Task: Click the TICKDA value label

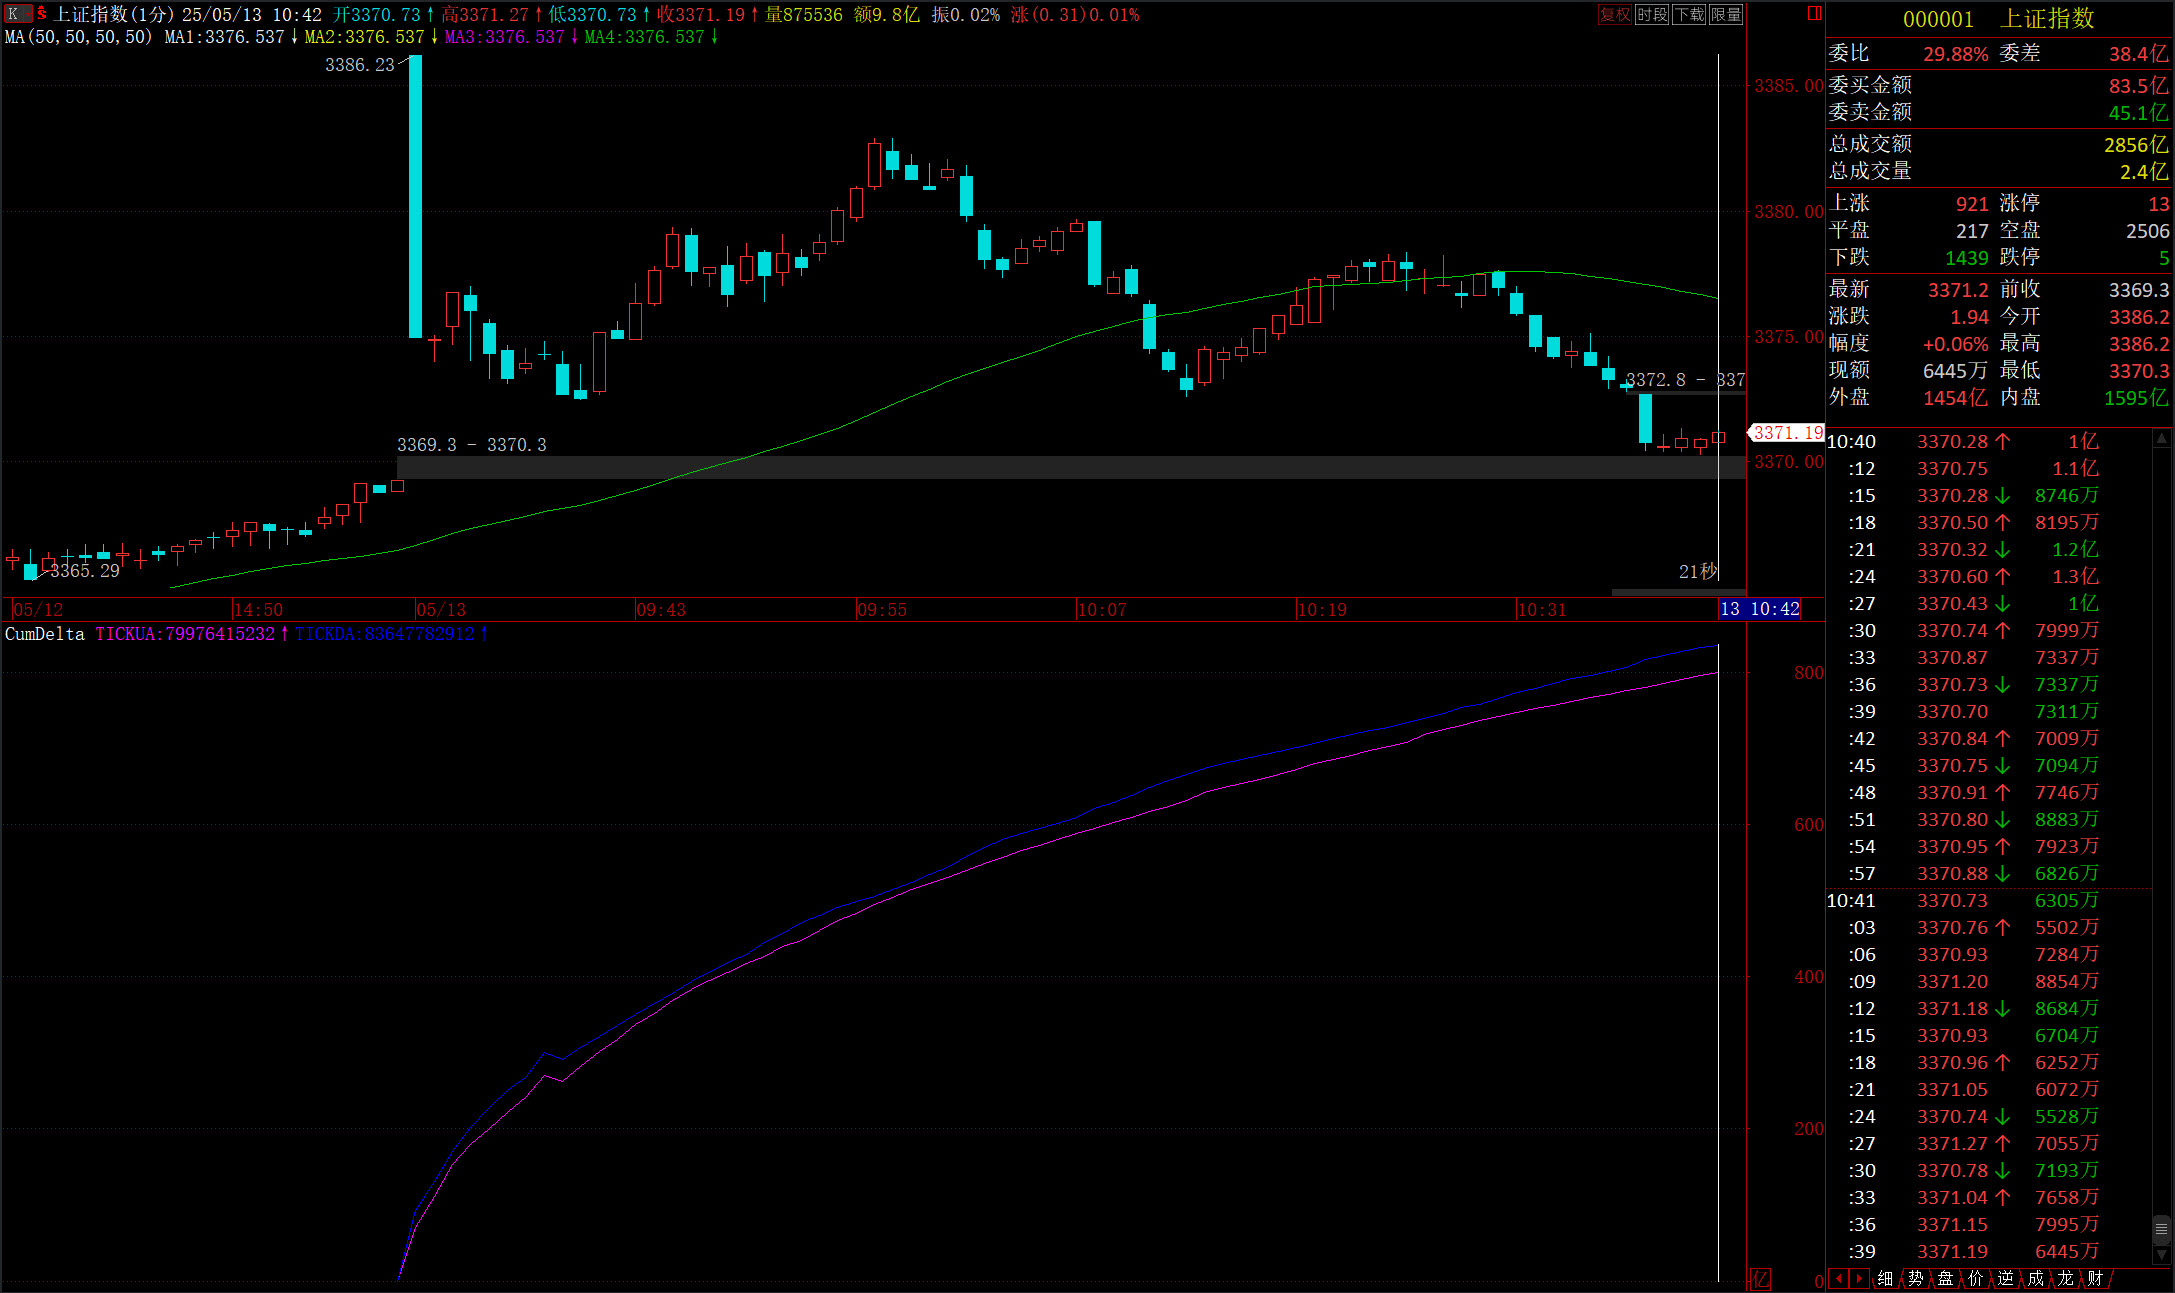Action: (x=385, y=634)
